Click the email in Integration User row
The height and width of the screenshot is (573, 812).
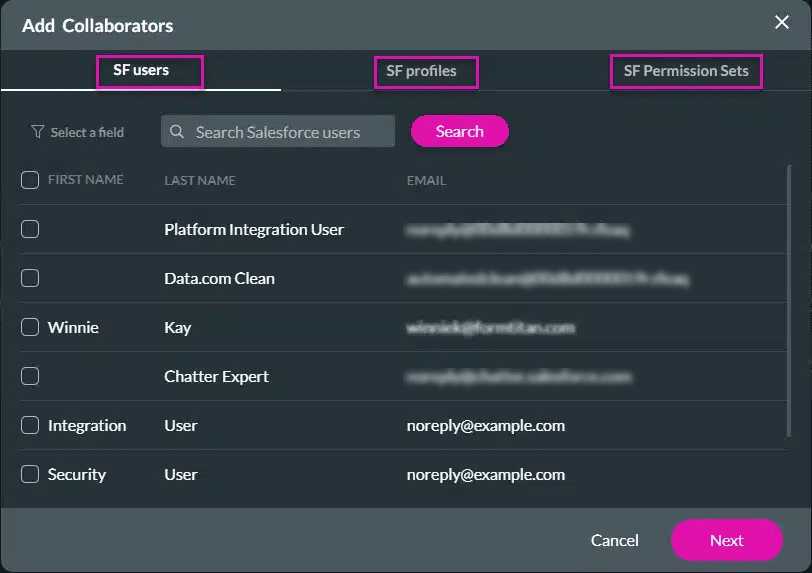[x=486, y=426]
